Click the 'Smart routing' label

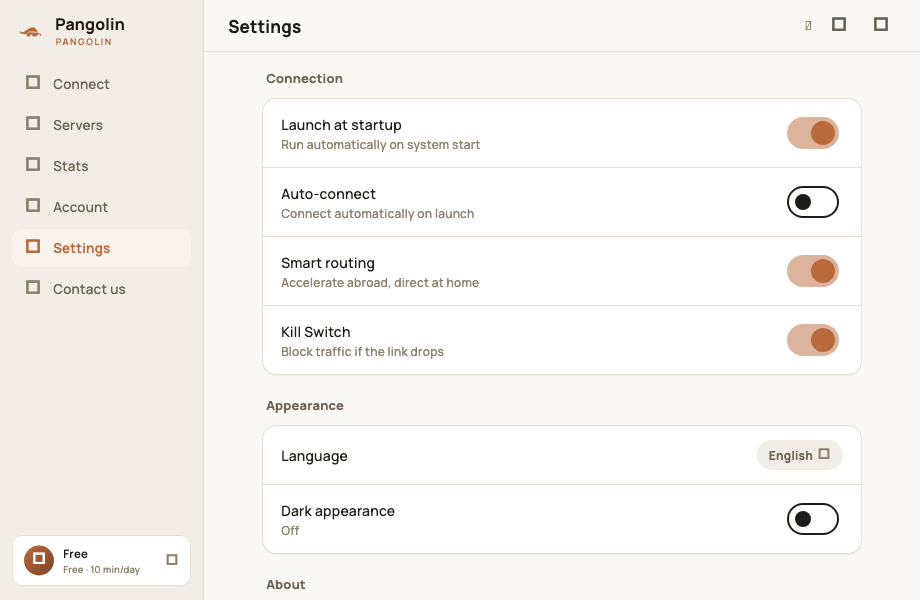(x=327, y=263)
